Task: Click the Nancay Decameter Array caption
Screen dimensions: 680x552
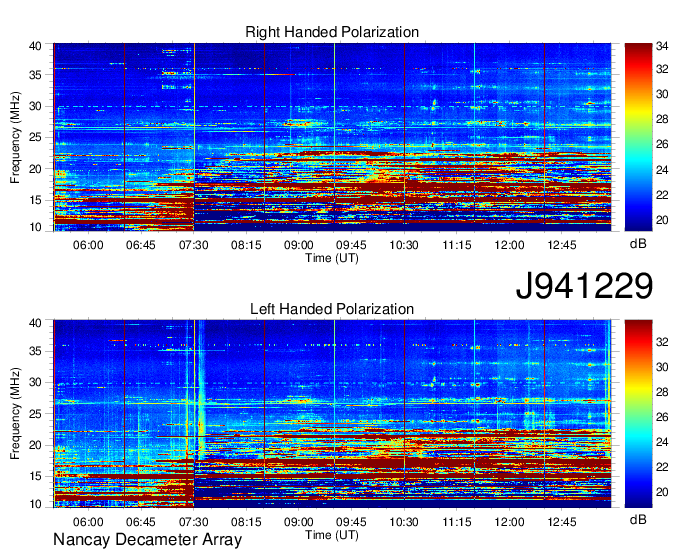Action: (147, 539)
